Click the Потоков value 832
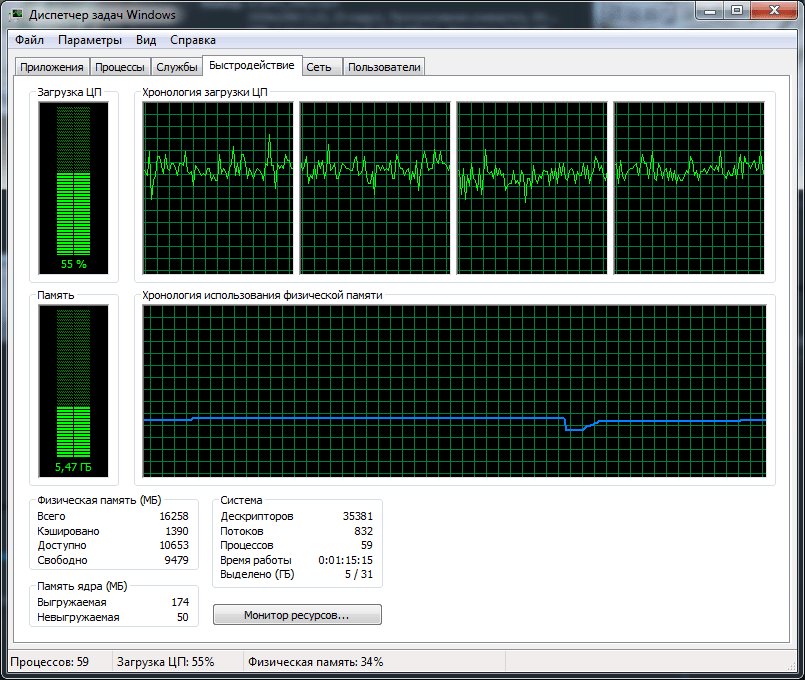The height and width of the screenshot is (680, 805). coord(363,531)
